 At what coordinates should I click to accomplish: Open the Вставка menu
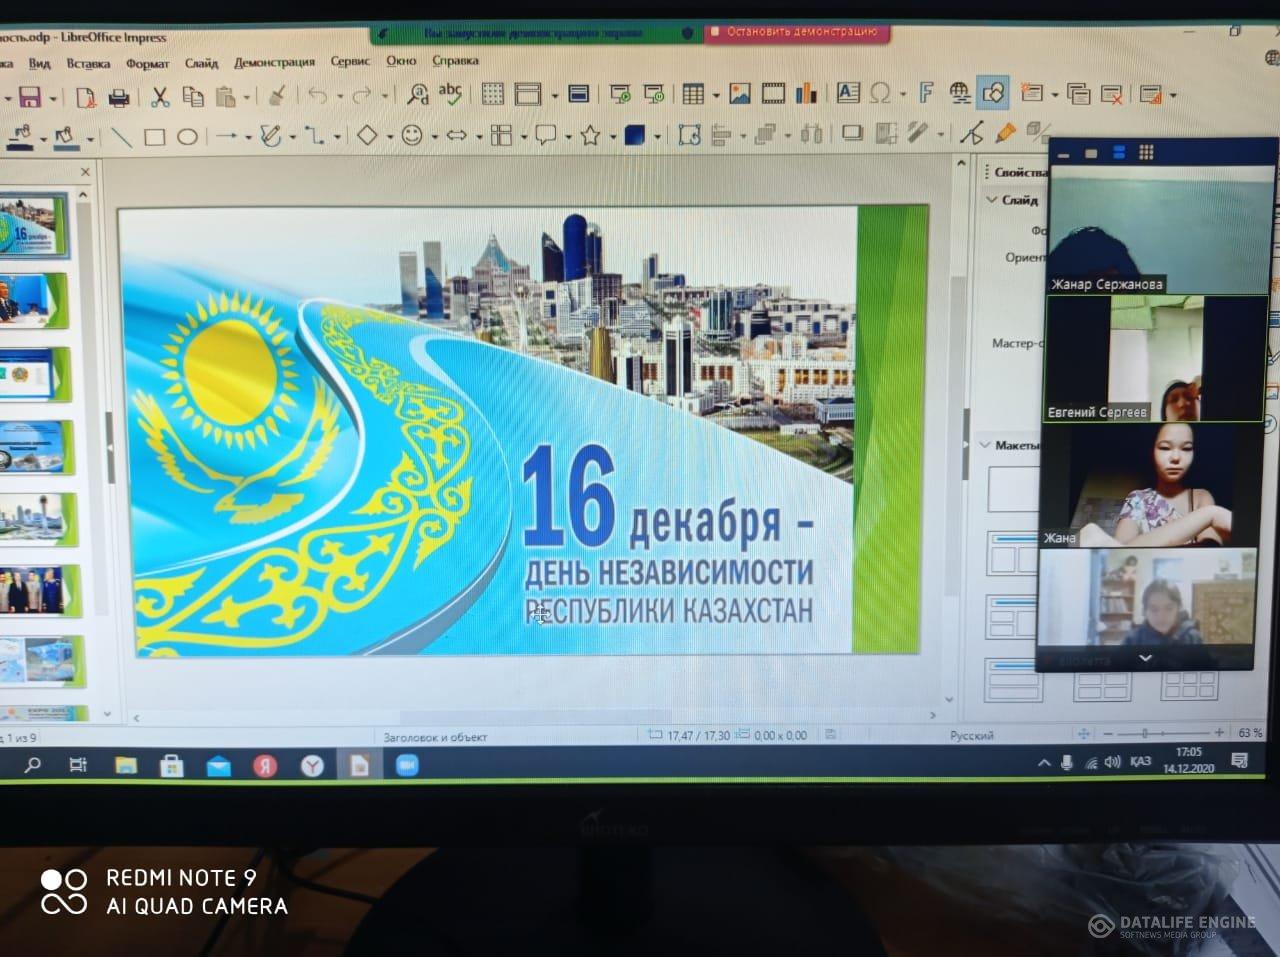click(88, 63)
